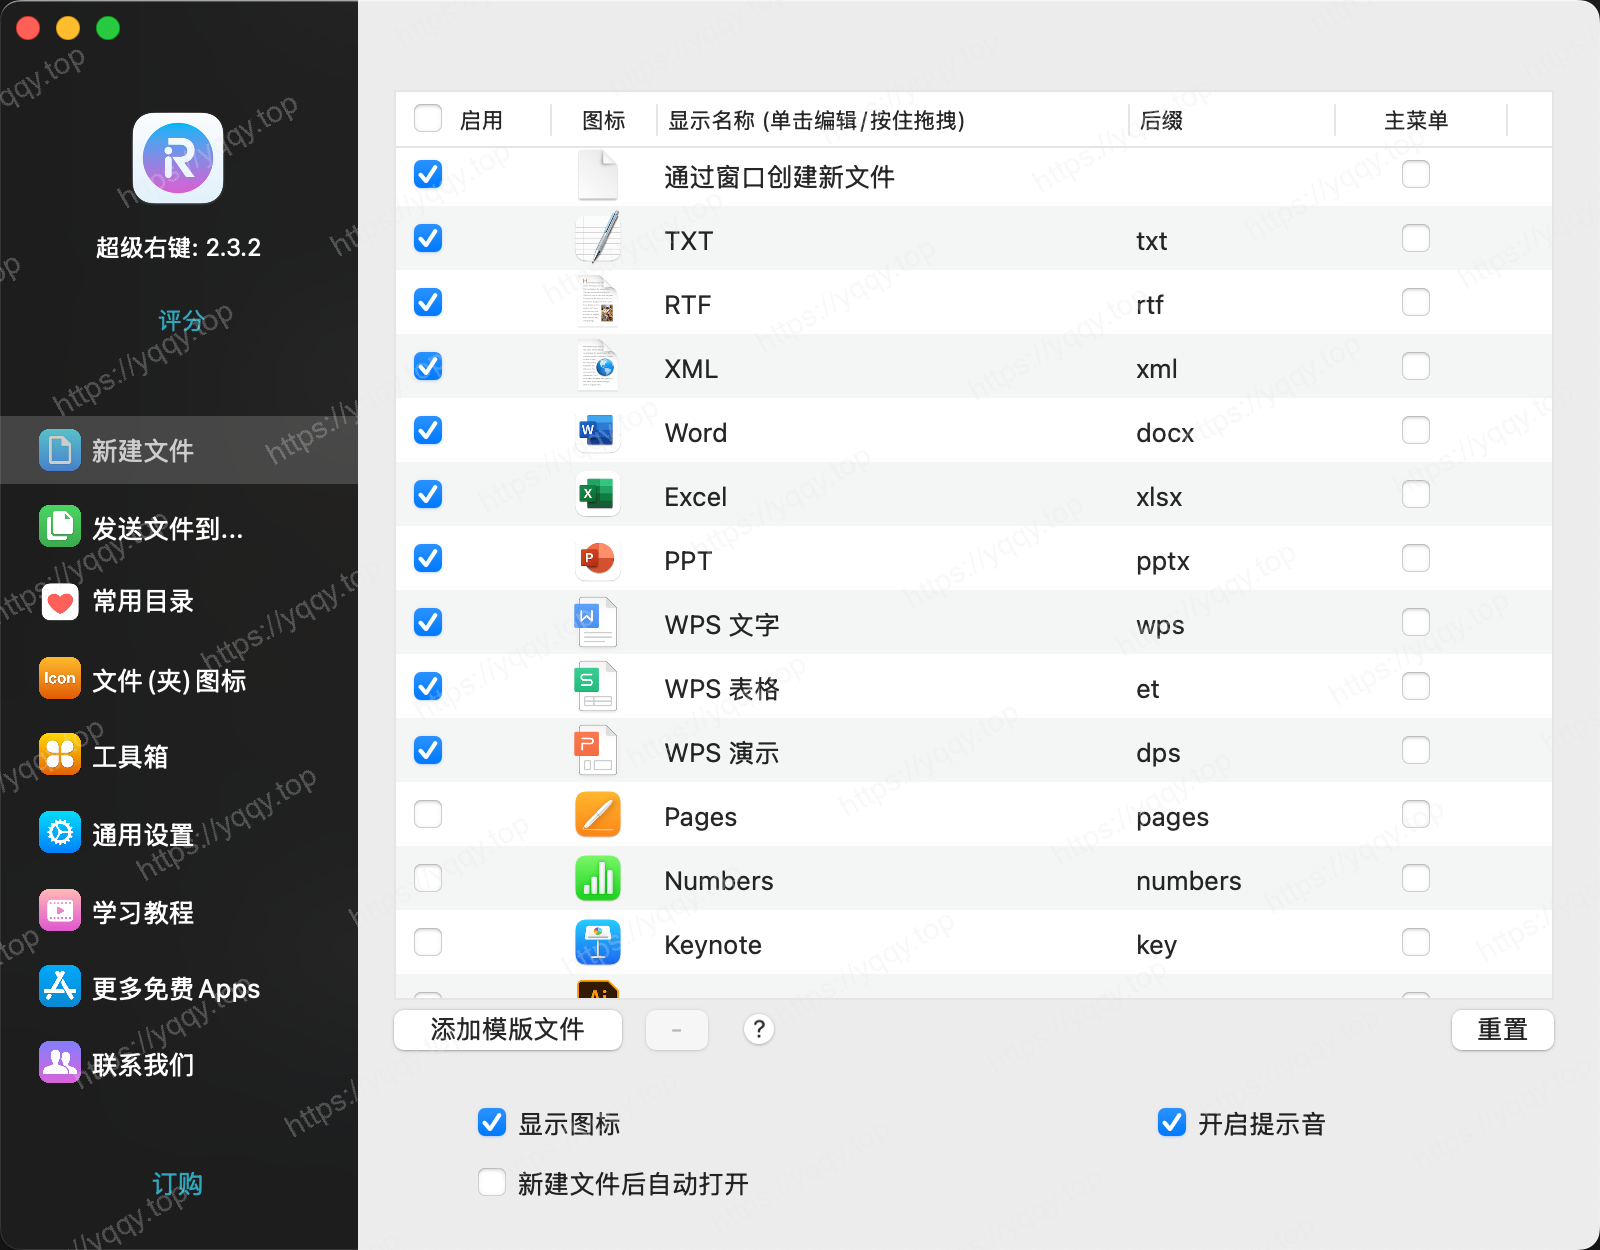The image size is (1600, 1250).
Task: Click the 显示名称 column header
Action: point(816,120)
